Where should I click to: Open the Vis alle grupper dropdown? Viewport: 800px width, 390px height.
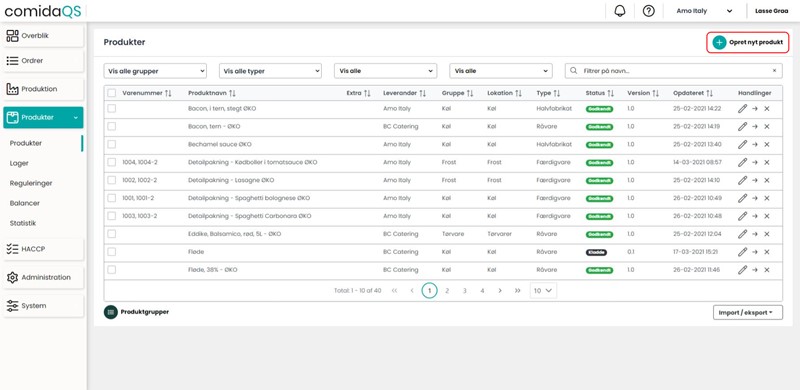(x=155, y=71)
